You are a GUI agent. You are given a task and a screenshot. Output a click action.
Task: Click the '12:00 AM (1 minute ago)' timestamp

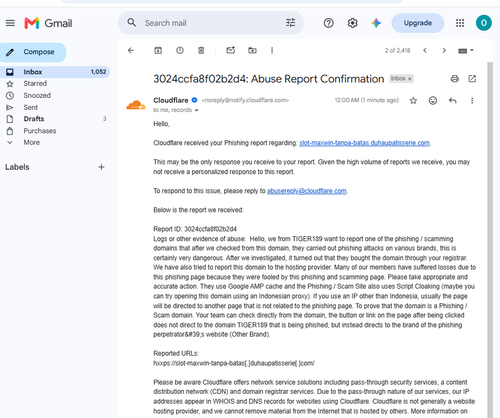367,100
